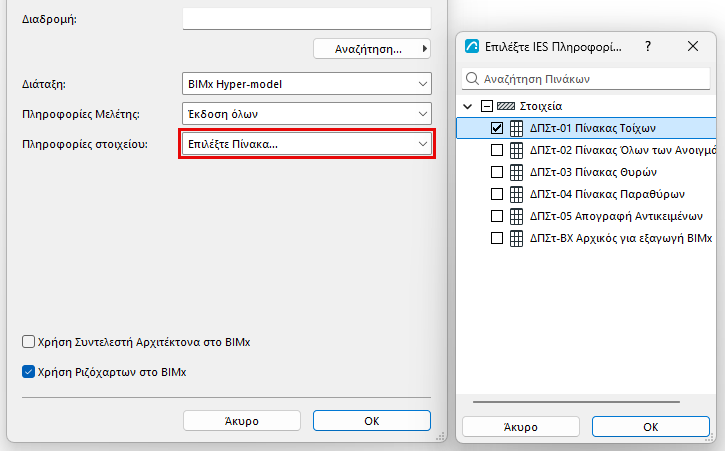The image size is (725, 451).
Task: Check ΔΠΣτ-02 Πίνακας Όλων των Ανοιγμάτων box
Action: click(x=497, y=150)
